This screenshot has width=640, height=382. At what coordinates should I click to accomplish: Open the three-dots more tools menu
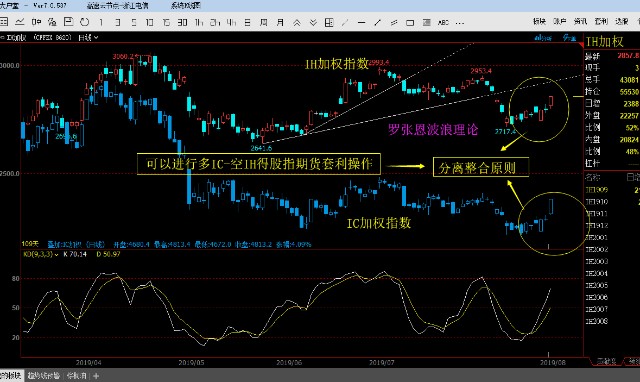pos(460,23)
